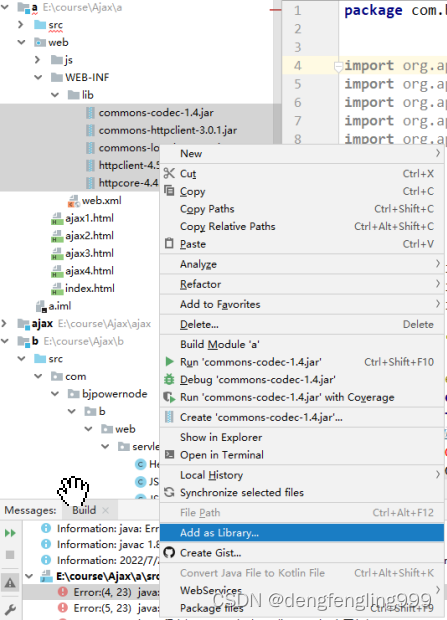This screenshot has width=447, height=620.
Task: Click the green Run arrow icon
Action: [169, 361]
